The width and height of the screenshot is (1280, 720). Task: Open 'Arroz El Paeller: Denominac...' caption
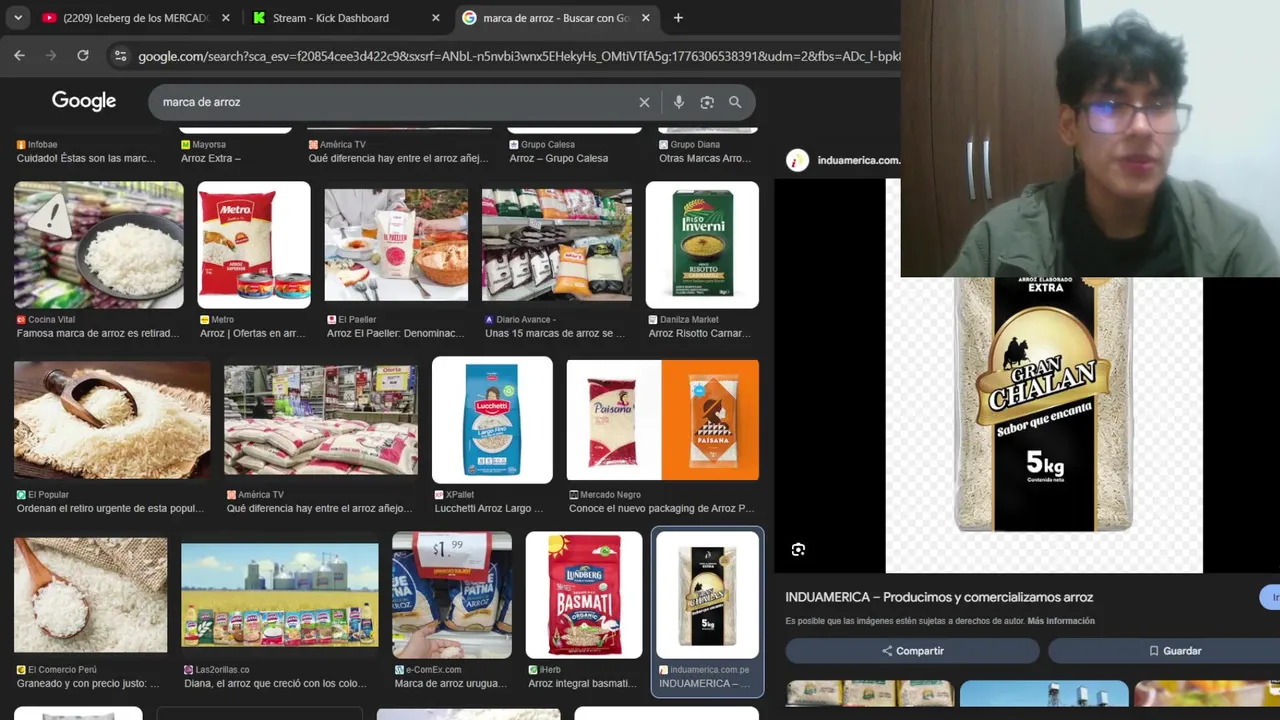pos(396,333)
